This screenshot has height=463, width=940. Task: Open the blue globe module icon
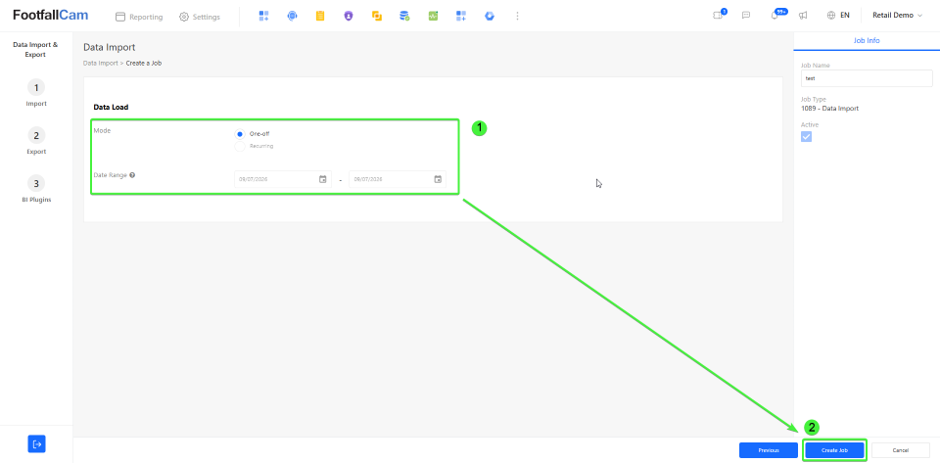(292, 16)
